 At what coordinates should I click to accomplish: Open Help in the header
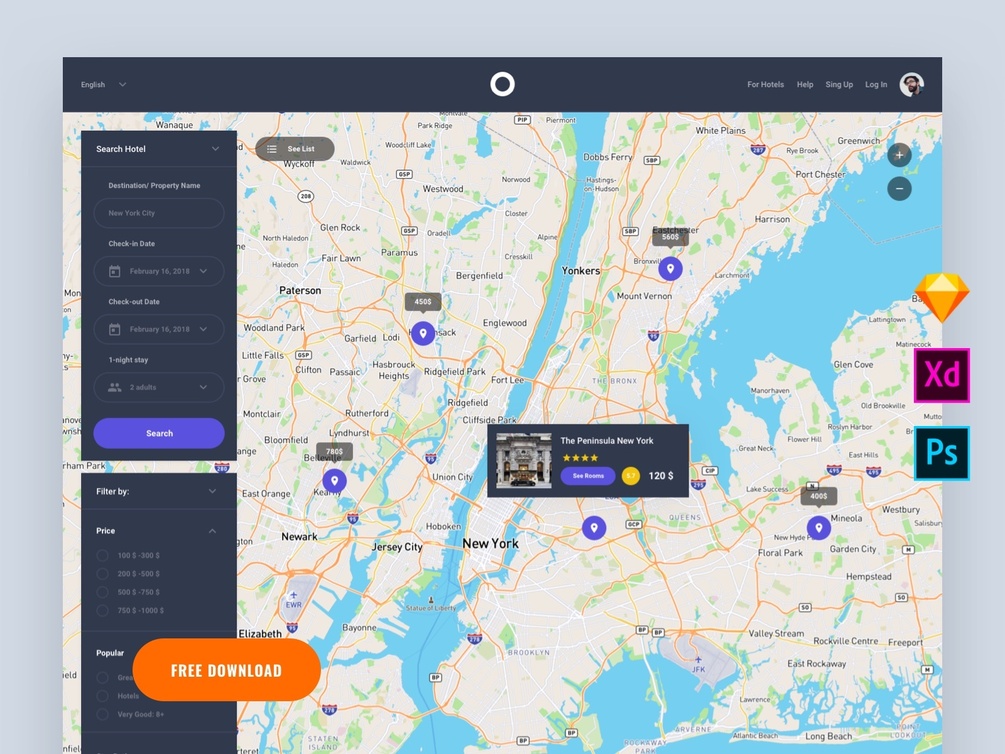(805, 85)
